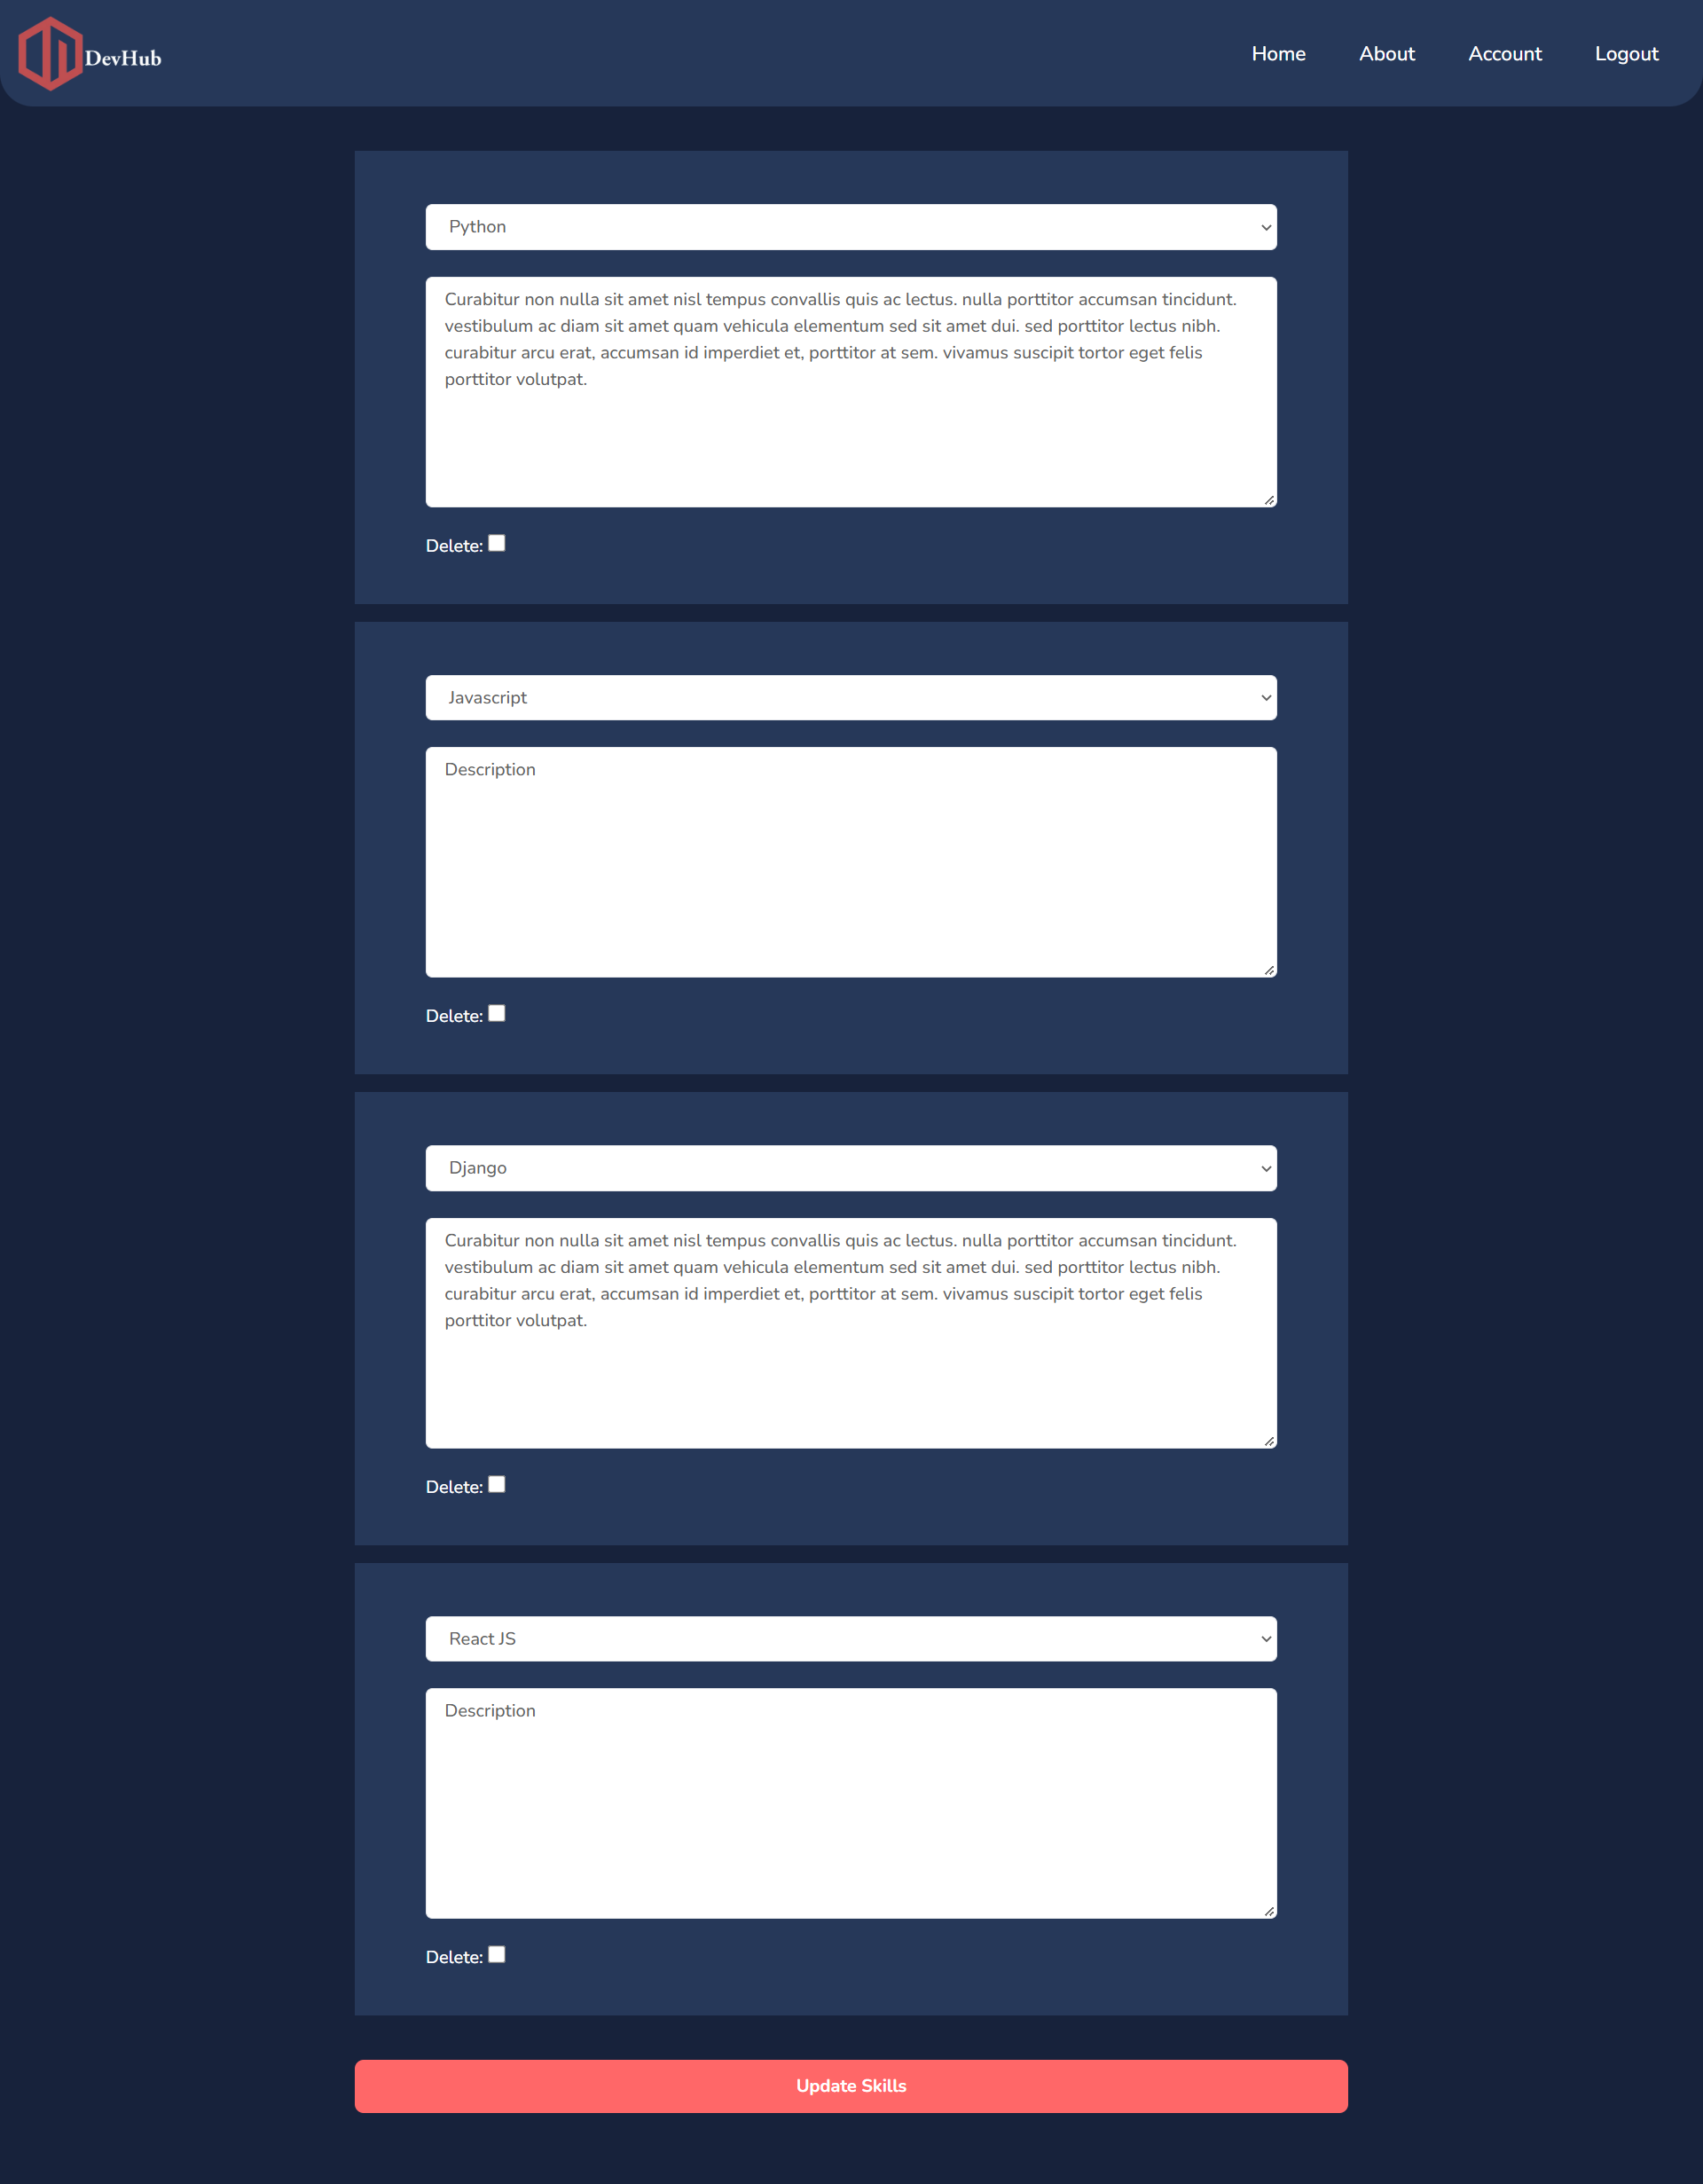Expand the Python skill dropdown
The height and width of the screenshot is (2184, 1703).
point(851,225)
